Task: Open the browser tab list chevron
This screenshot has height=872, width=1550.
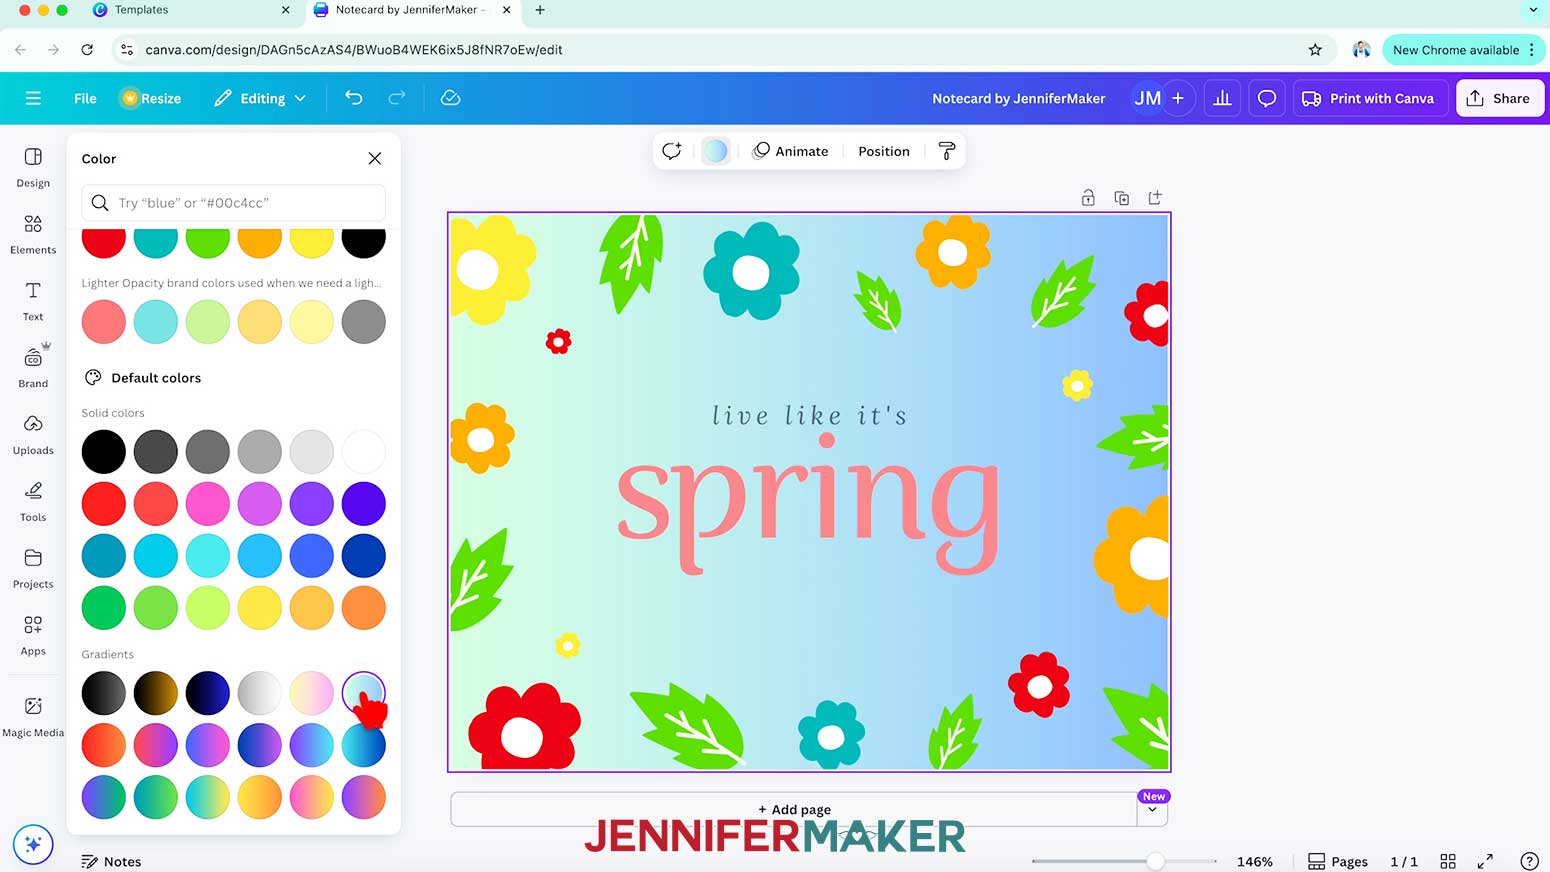Action: coord(1533,10)
